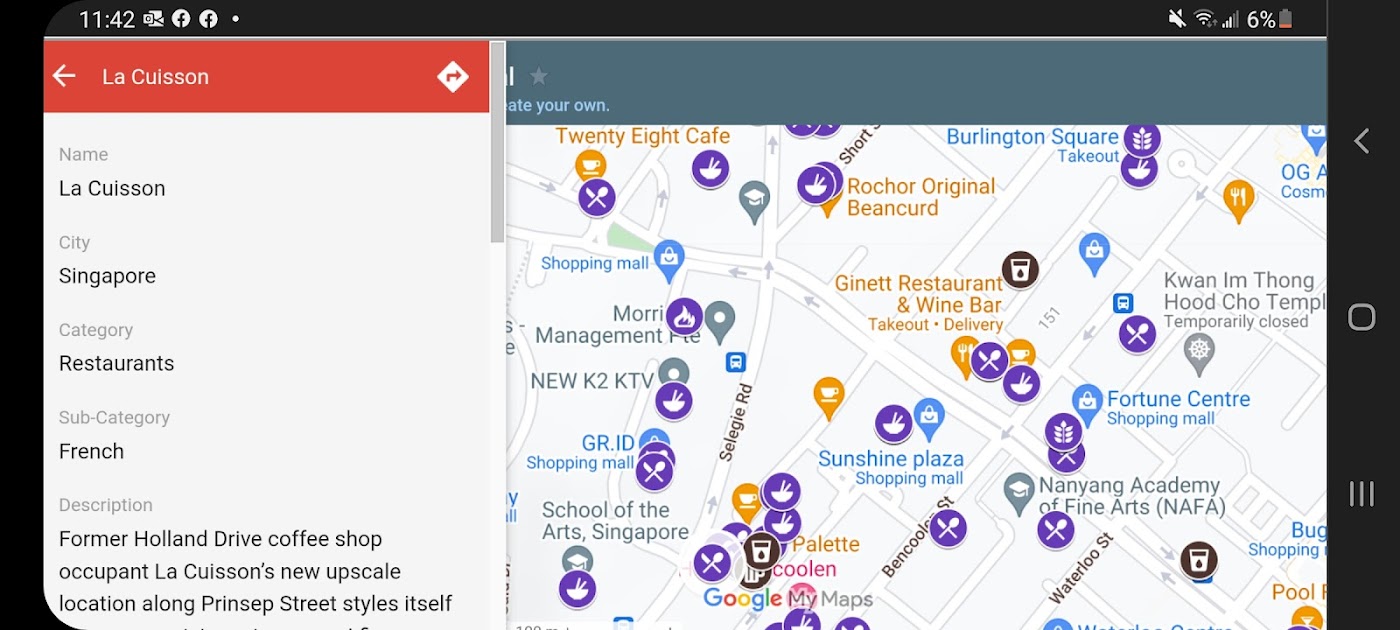Select the brown cup marker above Ginett Restaurant
Screen dimensions: 1400x630
[x=1020, y=269]
